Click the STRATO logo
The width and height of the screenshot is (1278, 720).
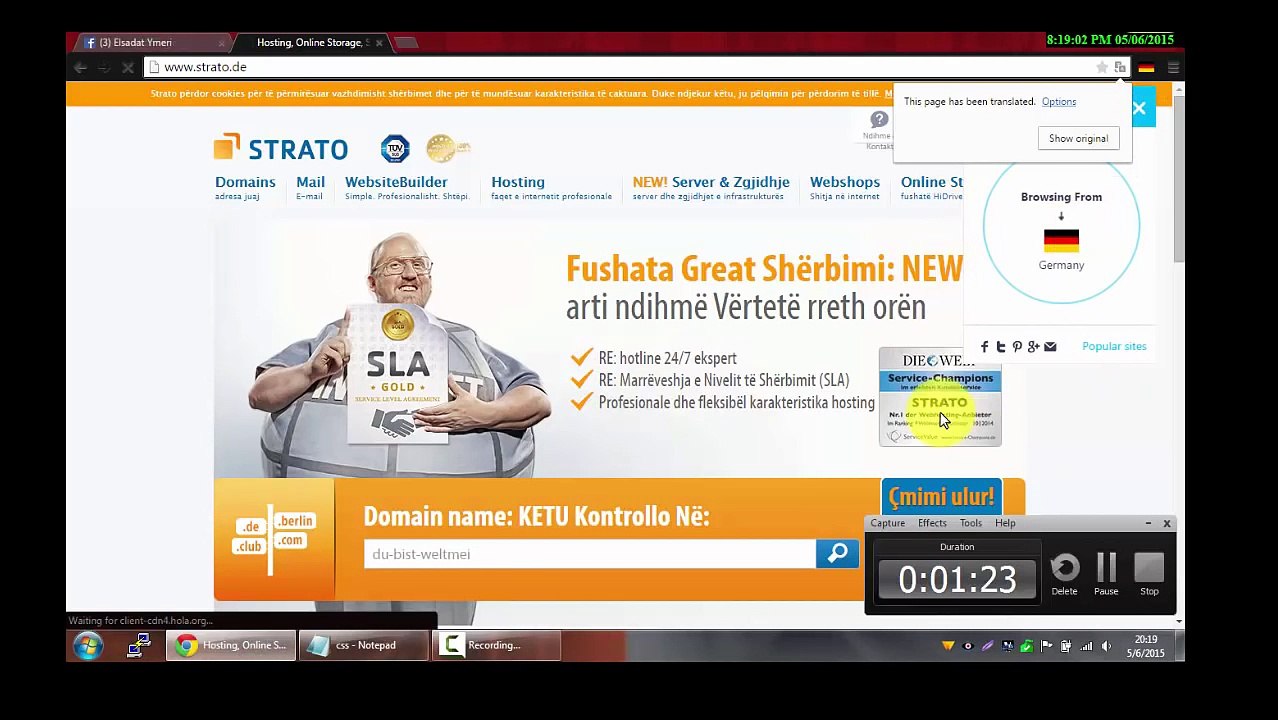[281, 148]
